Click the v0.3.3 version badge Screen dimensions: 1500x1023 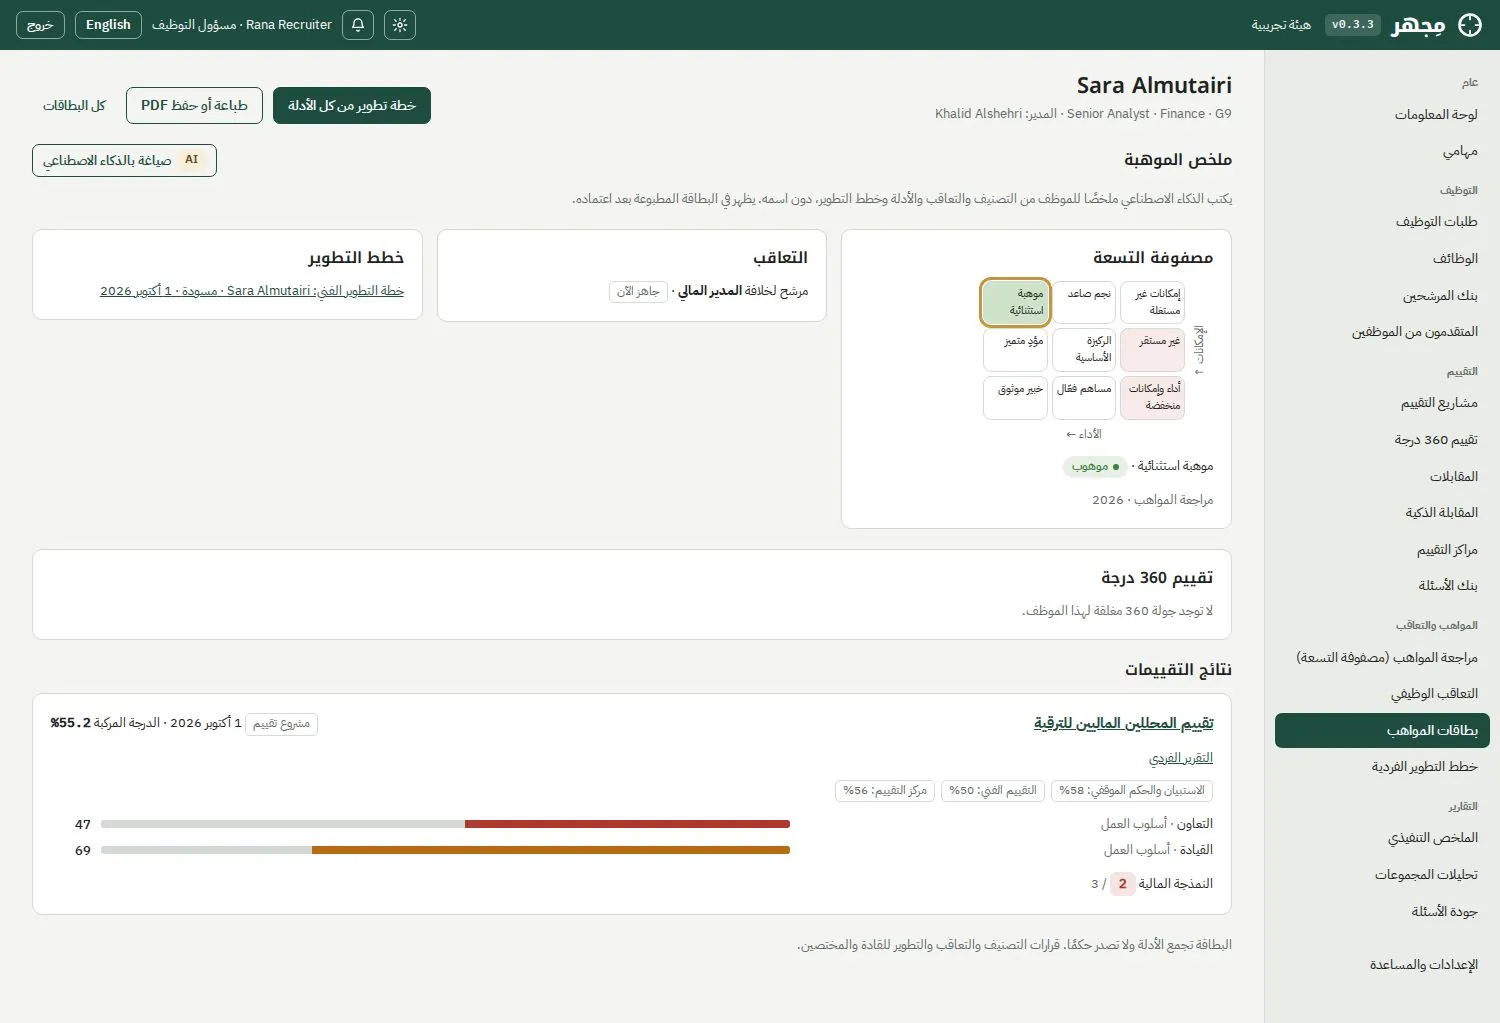pyautogui.click(x=1353, y=25)
